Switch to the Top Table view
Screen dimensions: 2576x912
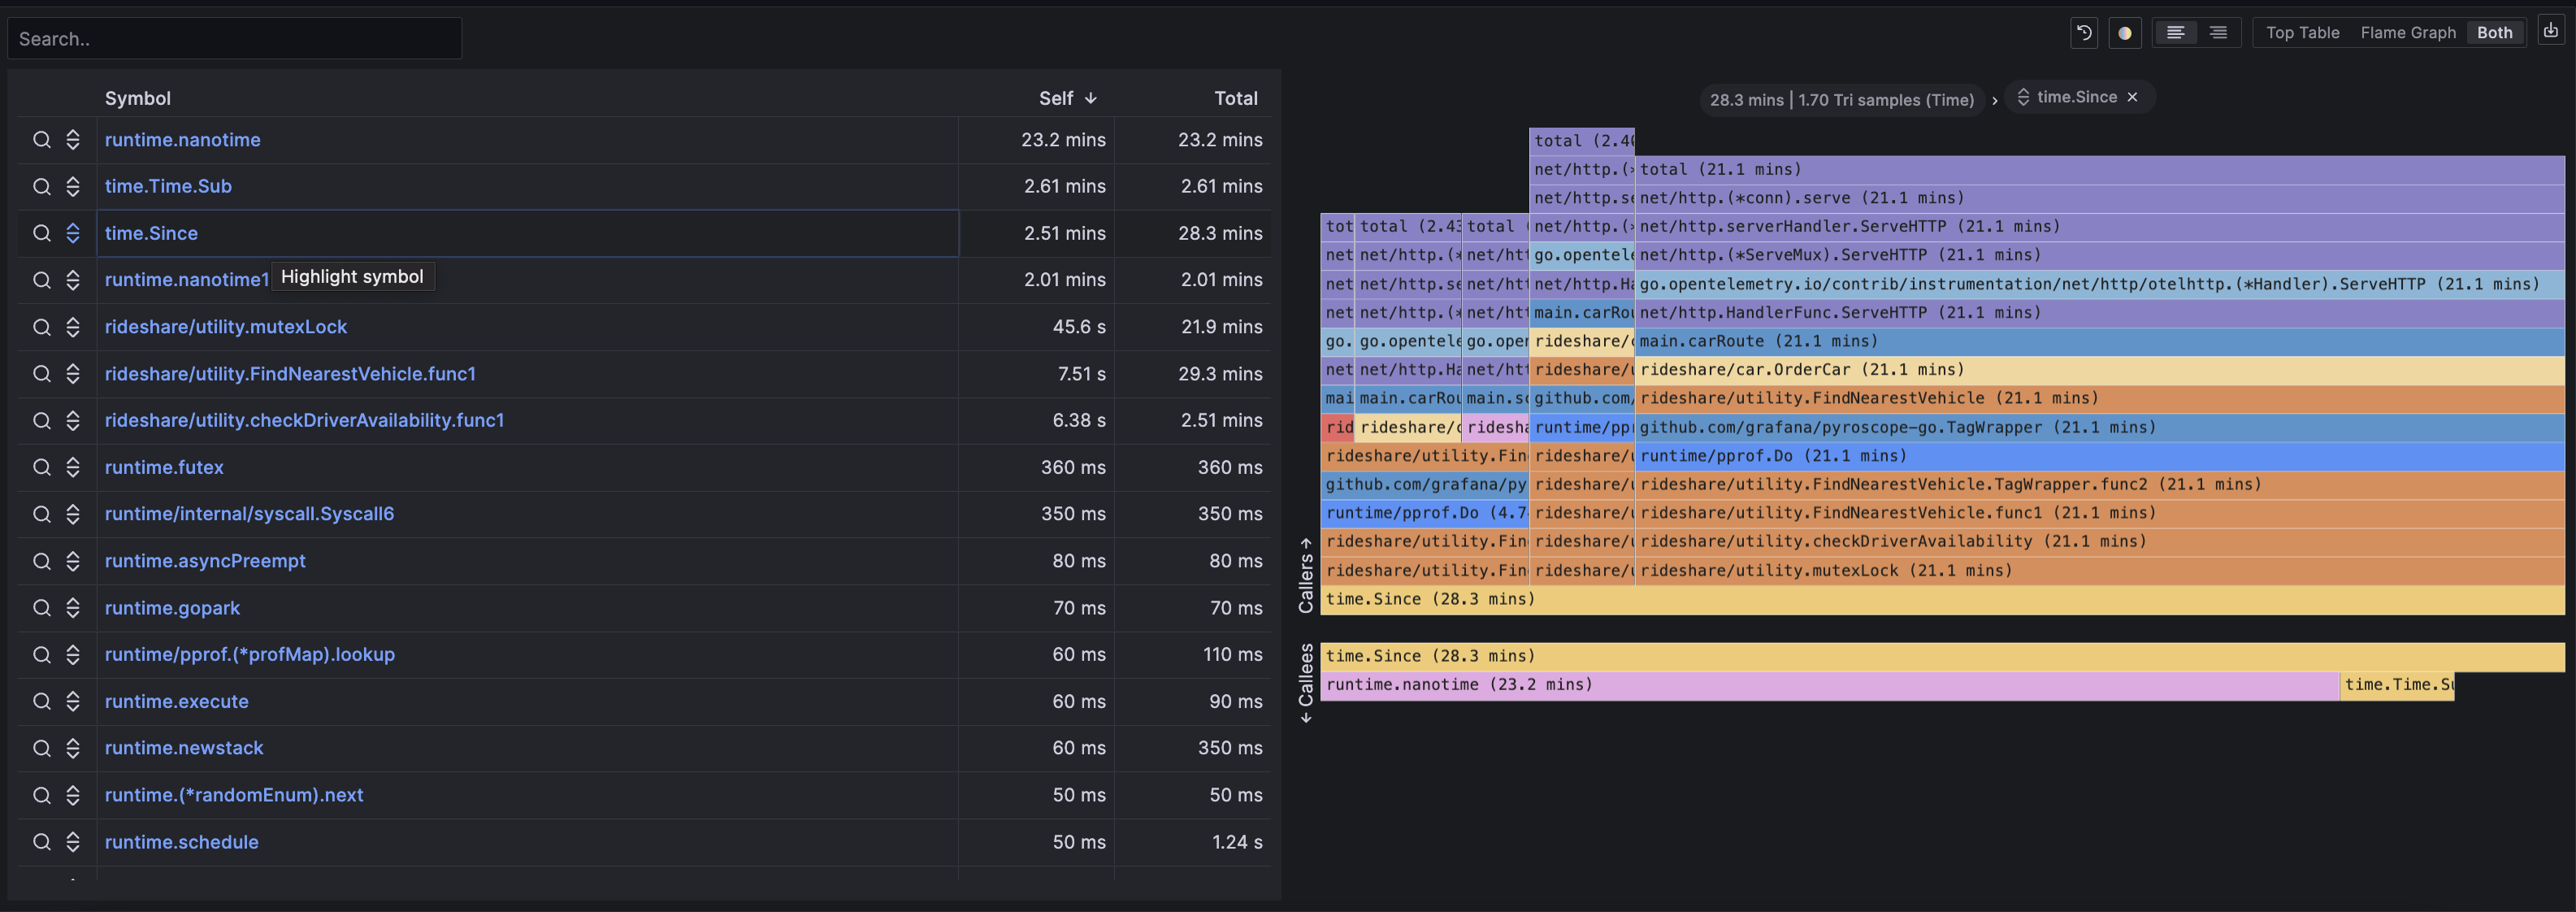click(x=2302, y=33)
